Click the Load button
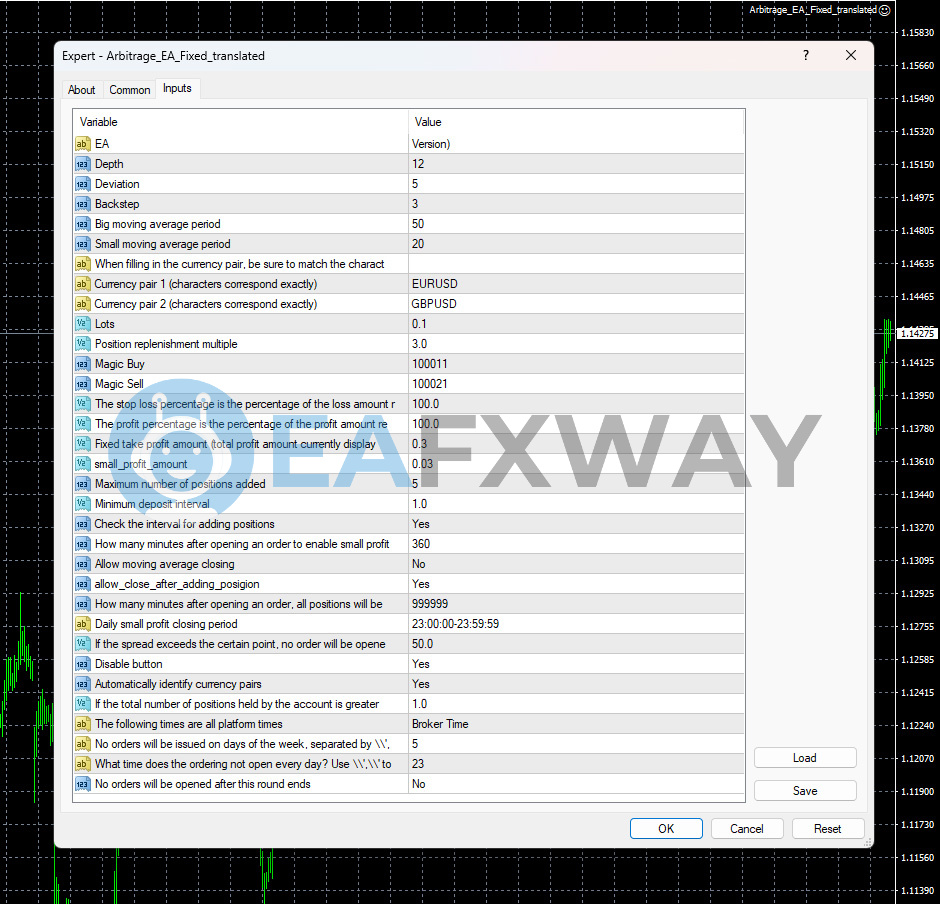Image resolution: width=940 pixels, height=904 pixels. [x=804, y=757]
